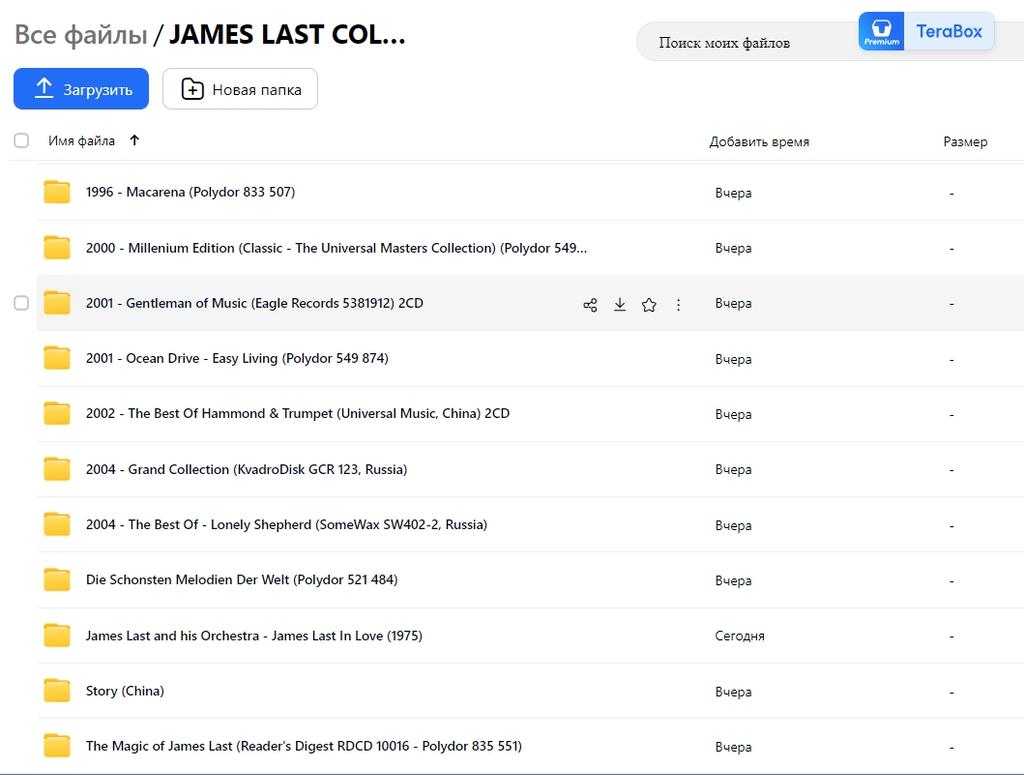Toggle the select-all files checkbox
This screenshot has width=1024, height=775.
pos(22,140)
